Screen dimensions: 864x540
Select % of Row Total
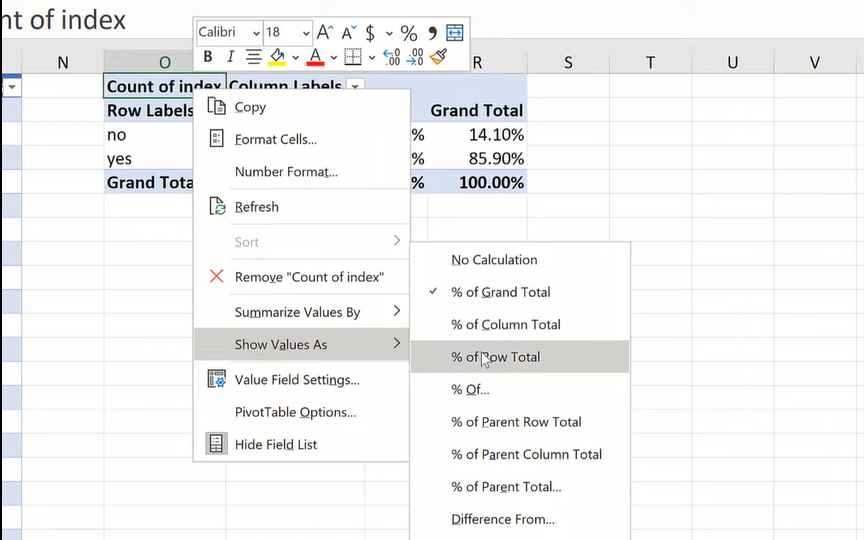click(x=520, y=357)
